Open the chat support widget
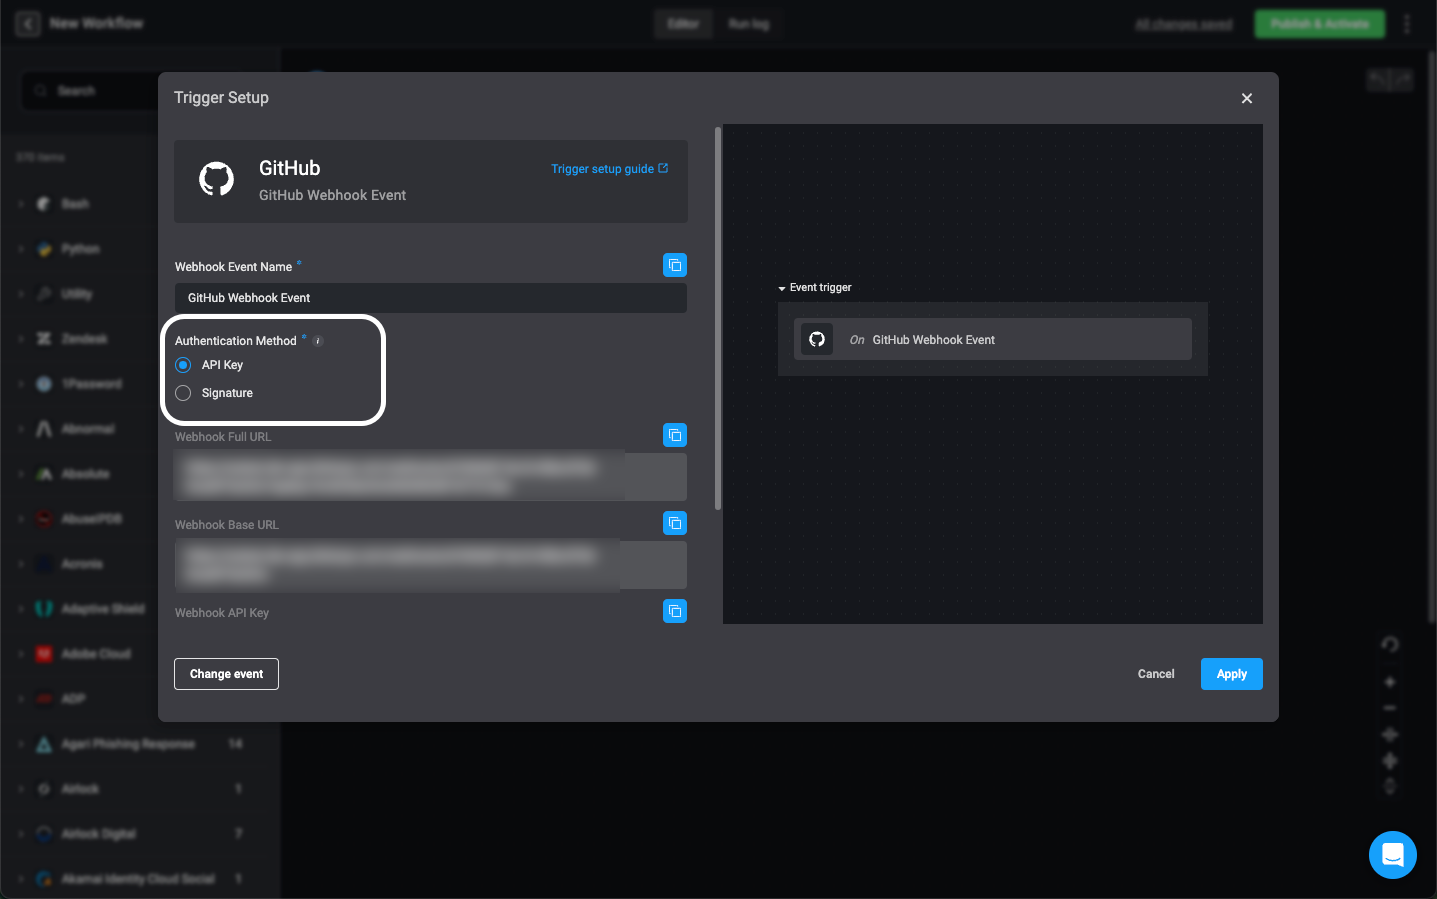Screen dimensions: 1437x899 [1393, 855]
